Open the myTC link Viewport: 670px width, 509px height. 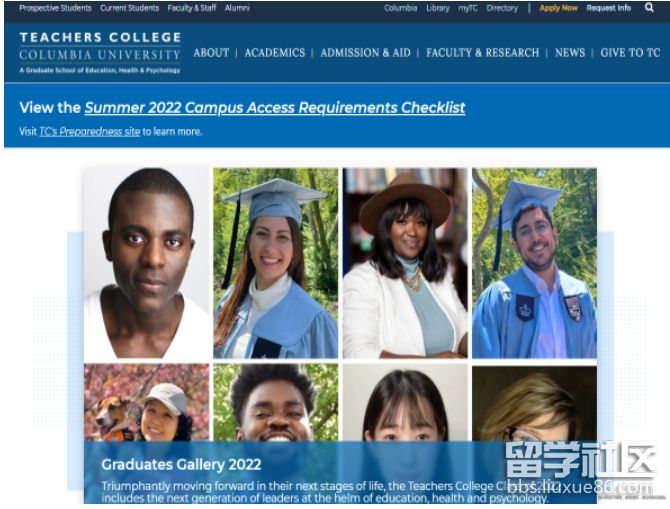click(x=467, y=8)
